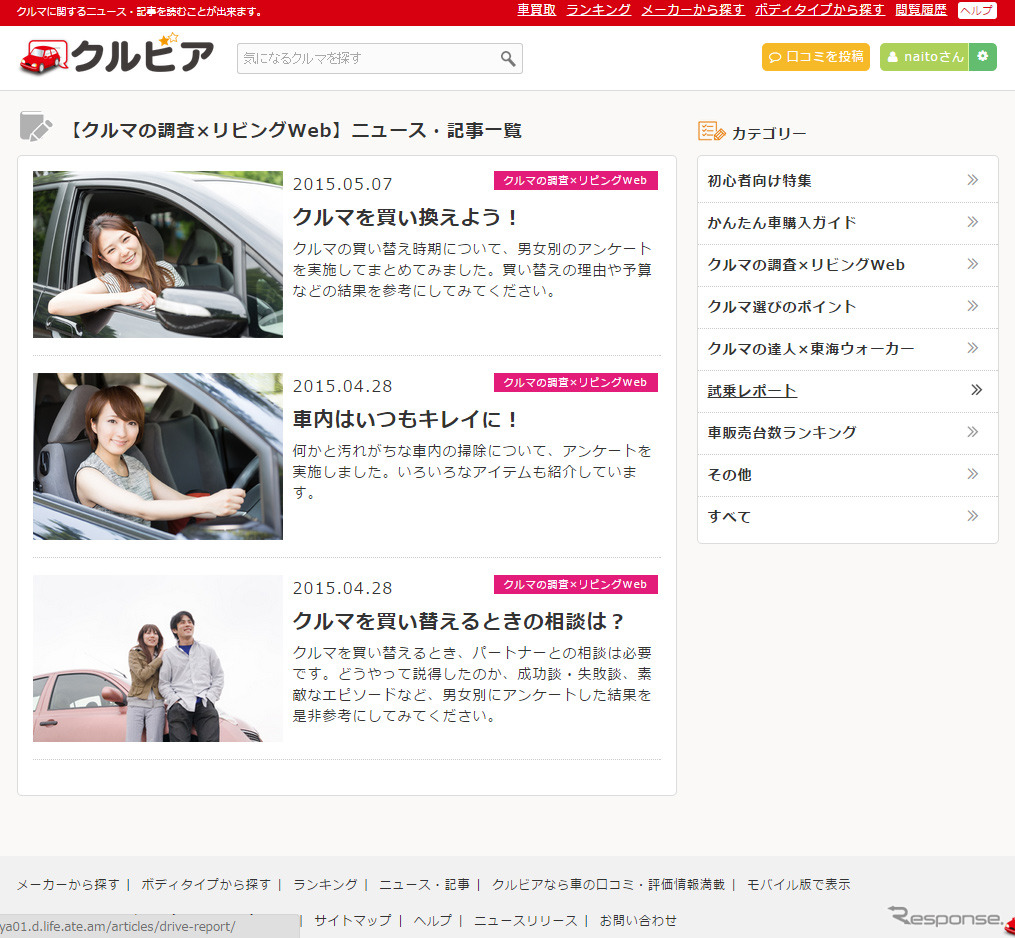
Task: Click the orange list icon next to カテゴリー
Action: coord(709,130)
